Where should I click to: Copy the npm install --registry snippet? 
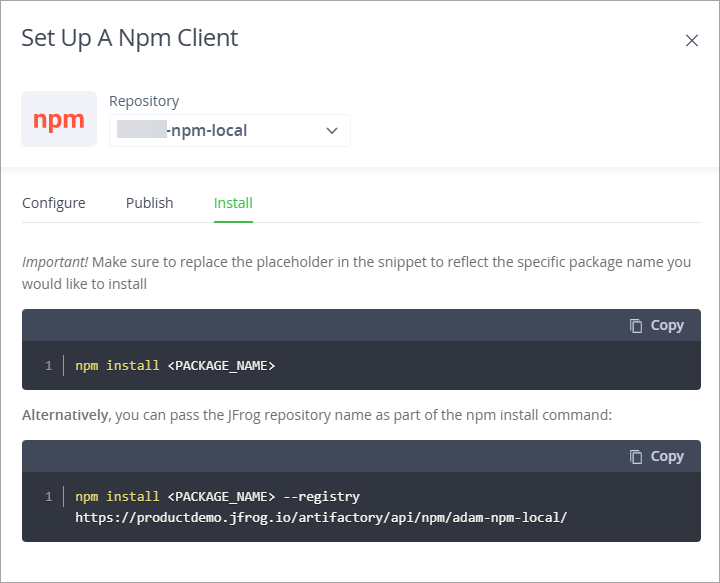(x=657, y=456)
